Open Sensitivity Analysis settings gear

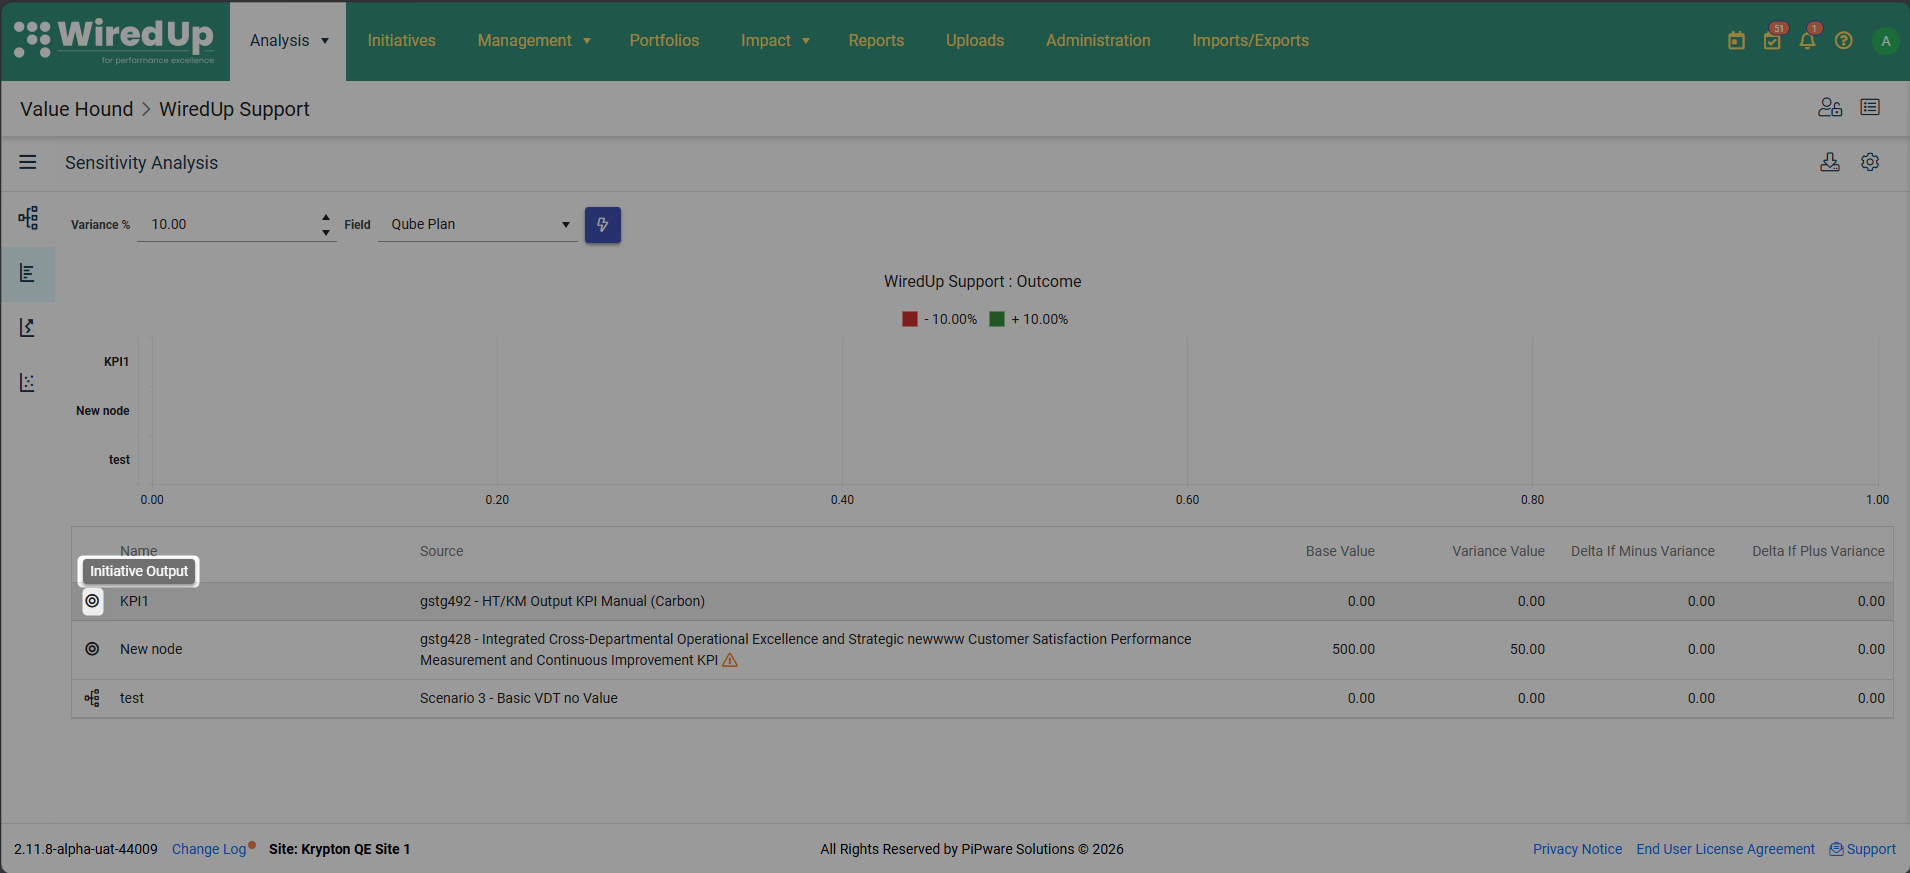tap(1870, 162)
